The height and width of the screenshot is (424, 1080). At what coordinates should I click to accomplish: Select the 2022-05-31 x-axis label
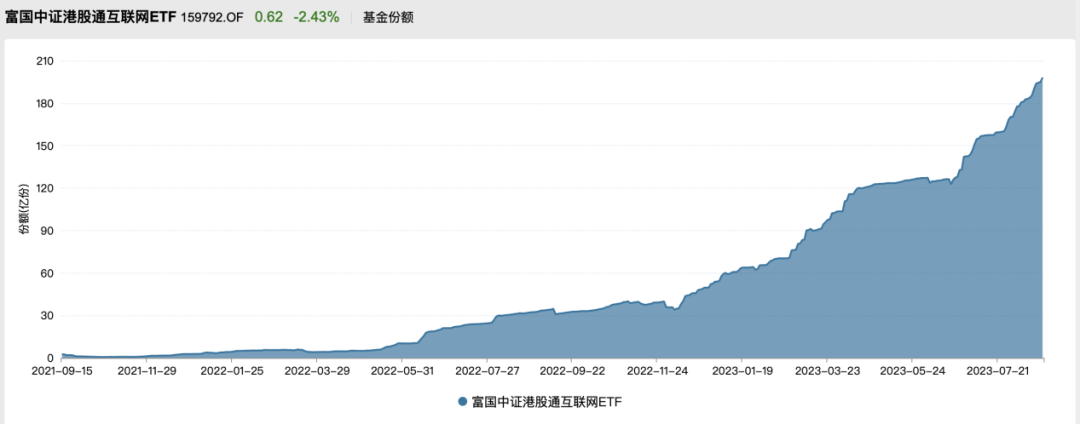coord(401,371)
